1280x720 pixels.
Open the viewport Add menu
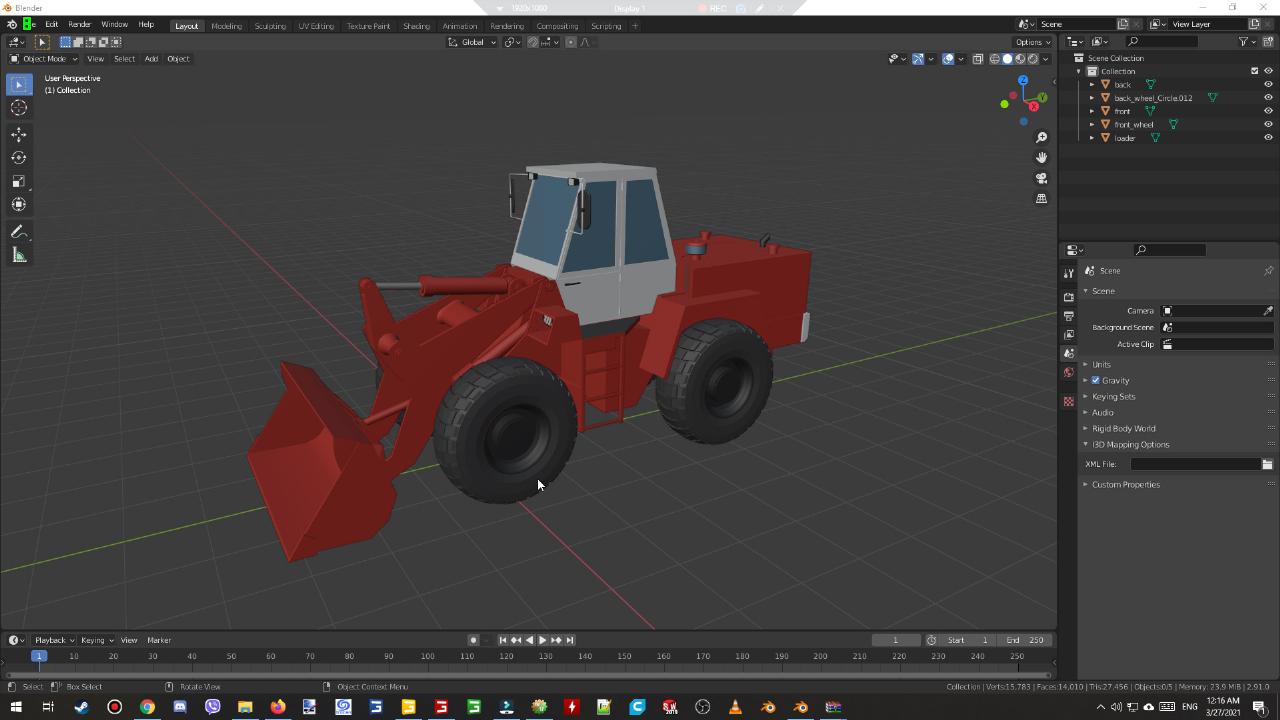151,59
